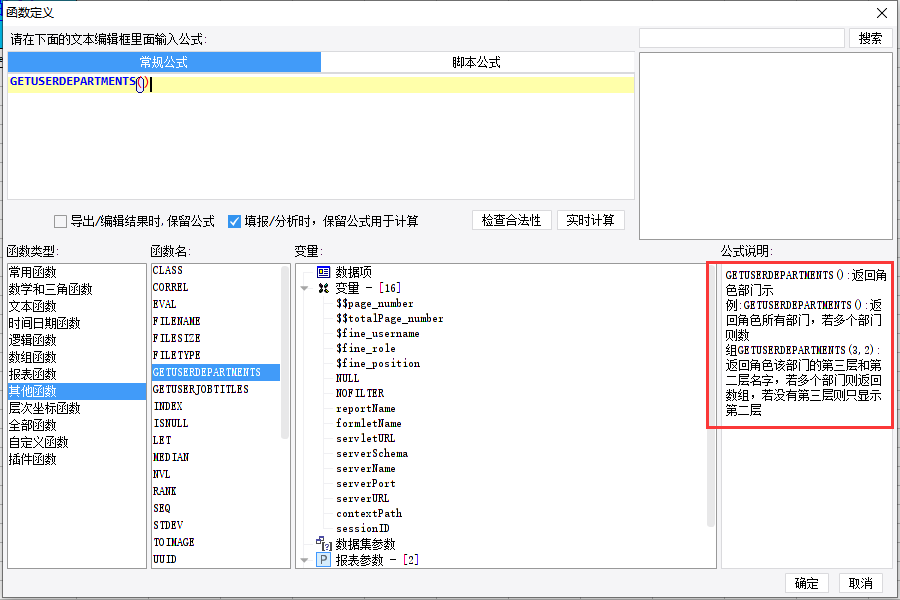Click the function name list scrollbar
The height and width of the screenshot is (600, 900).
click(285, 352)
